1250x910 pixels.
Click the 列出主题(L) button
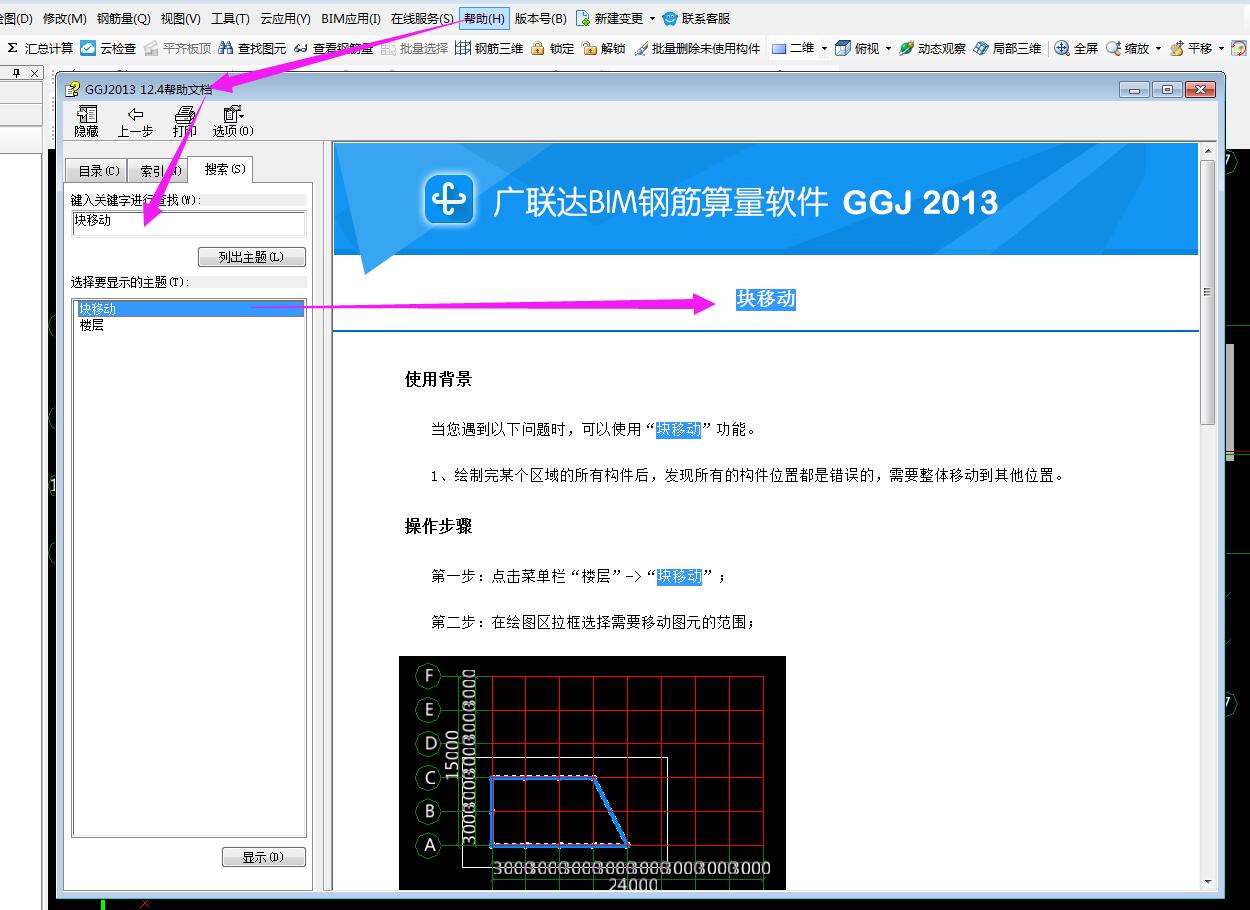point(252,257)
